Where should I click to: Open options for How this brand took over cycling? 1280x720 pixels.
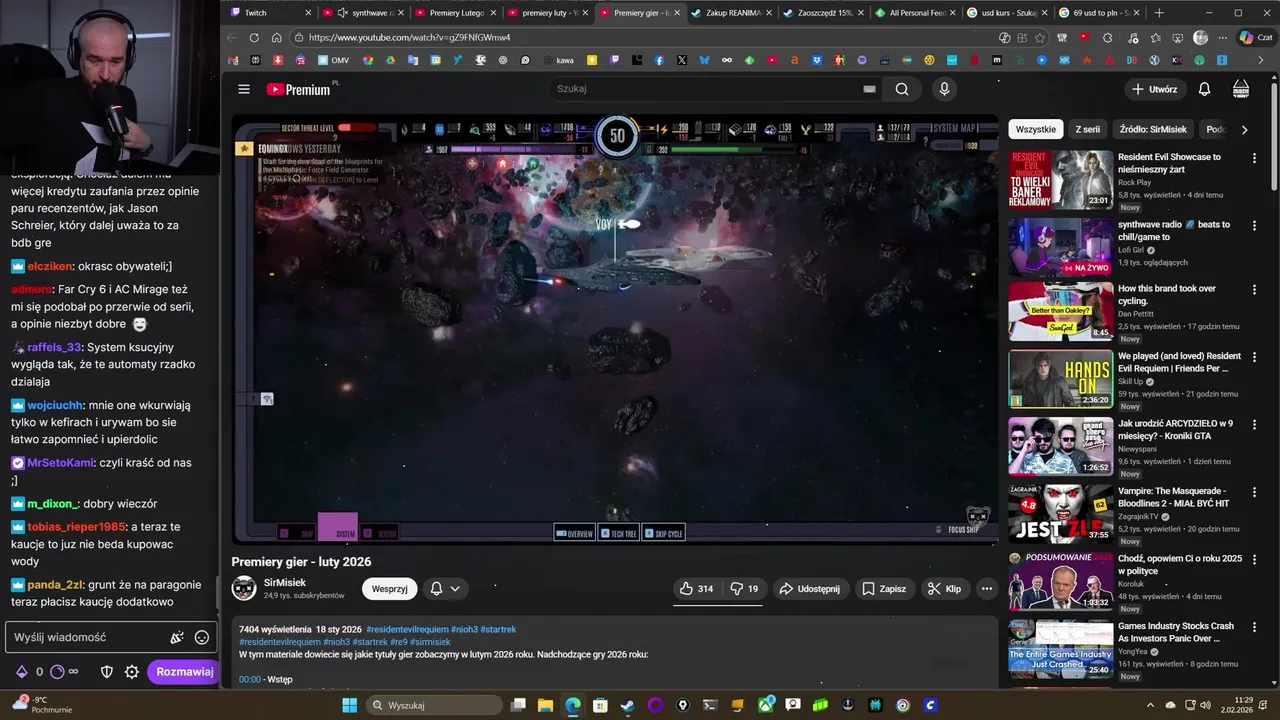[x=1254, y=290]
